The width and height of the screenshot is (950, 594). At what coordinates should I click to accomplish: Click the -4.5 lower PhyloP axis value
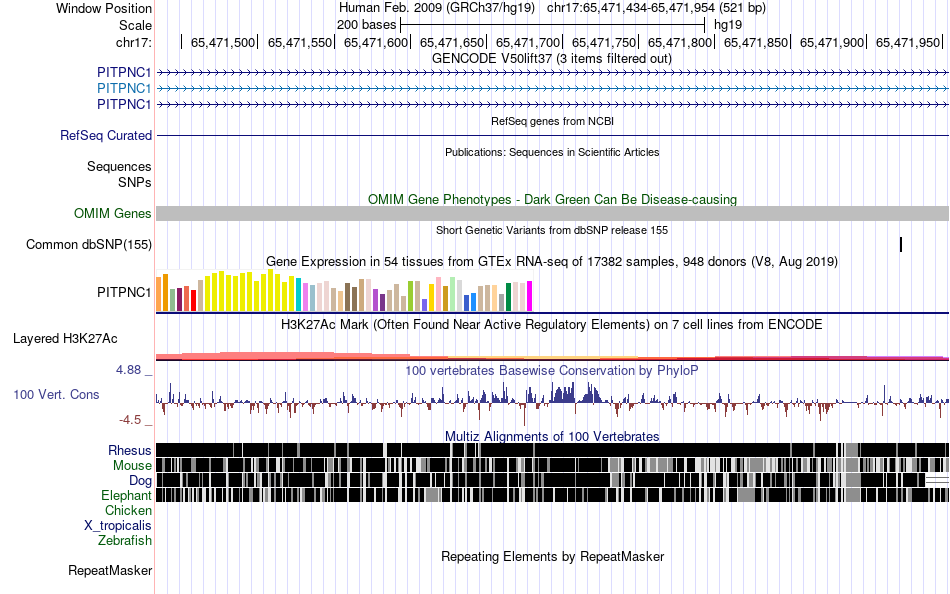tap(130, 419)
